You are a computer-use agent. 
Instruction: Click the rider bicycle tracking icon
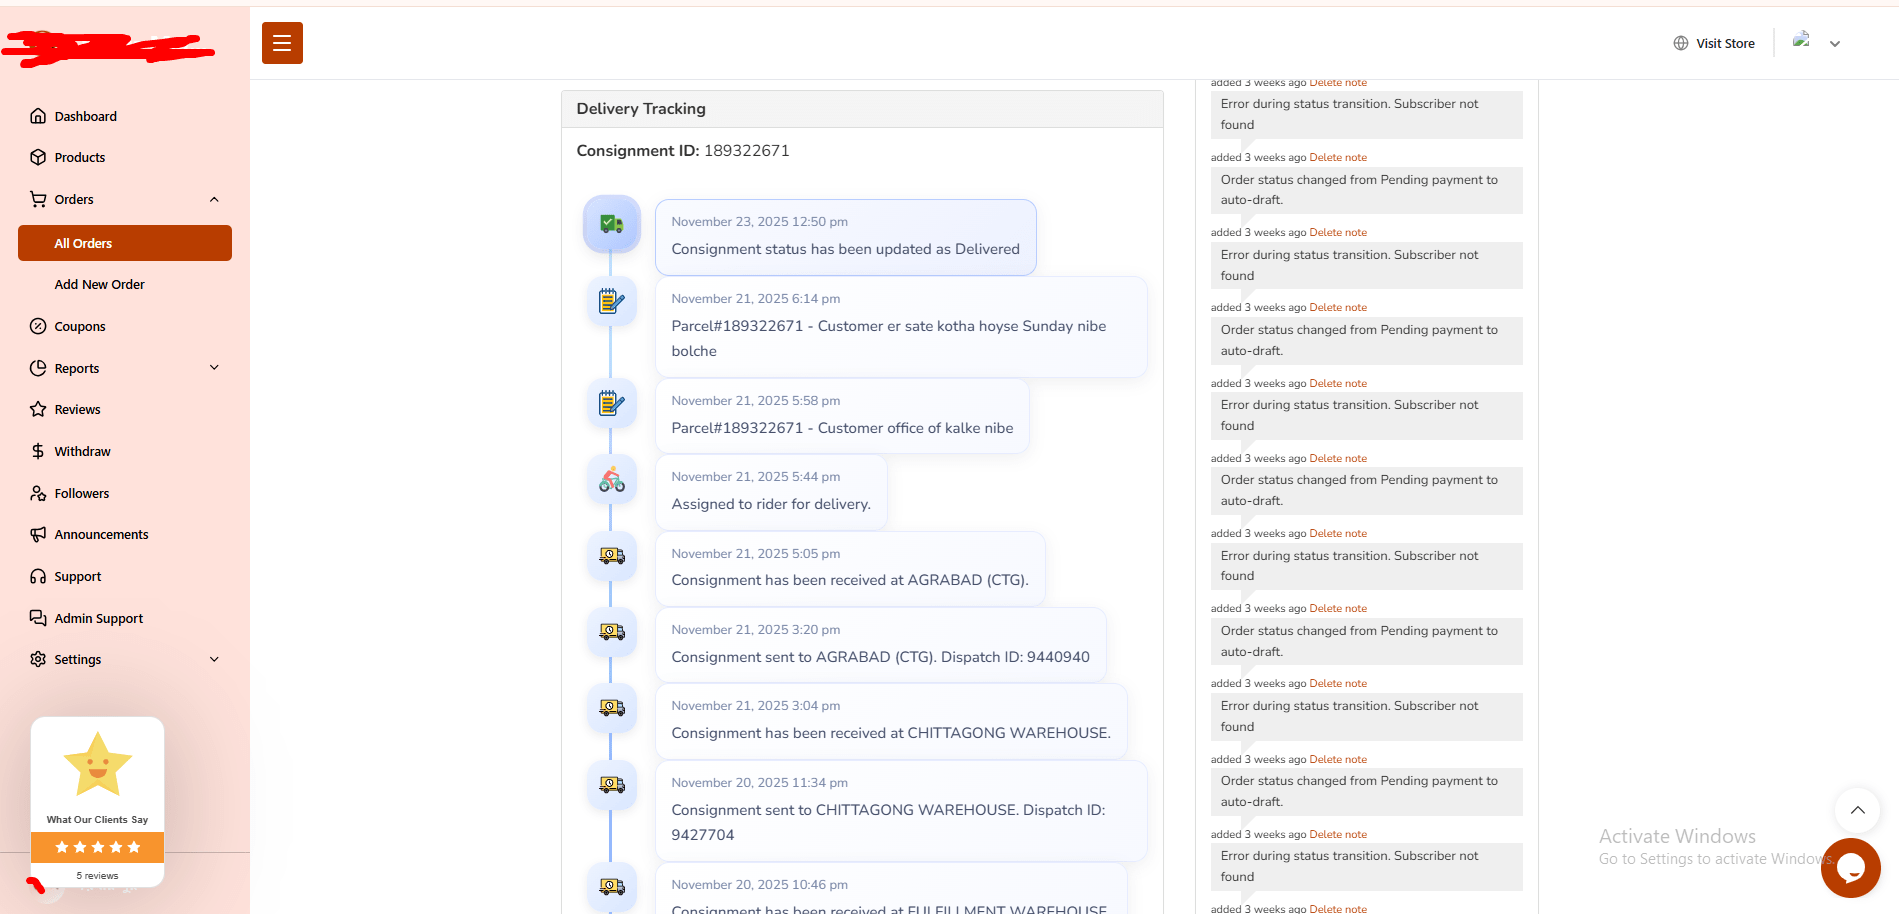611,480
